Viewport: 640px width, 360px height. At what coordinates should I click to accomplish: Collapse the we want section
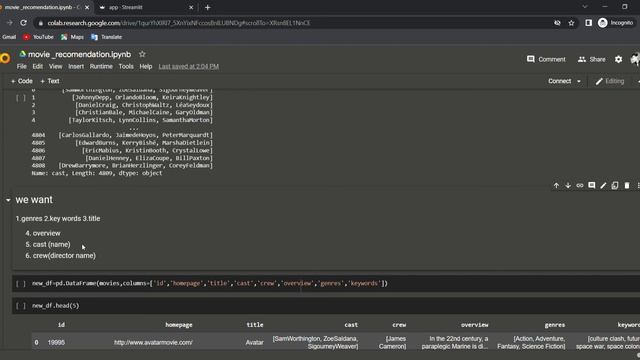[8, 200]
